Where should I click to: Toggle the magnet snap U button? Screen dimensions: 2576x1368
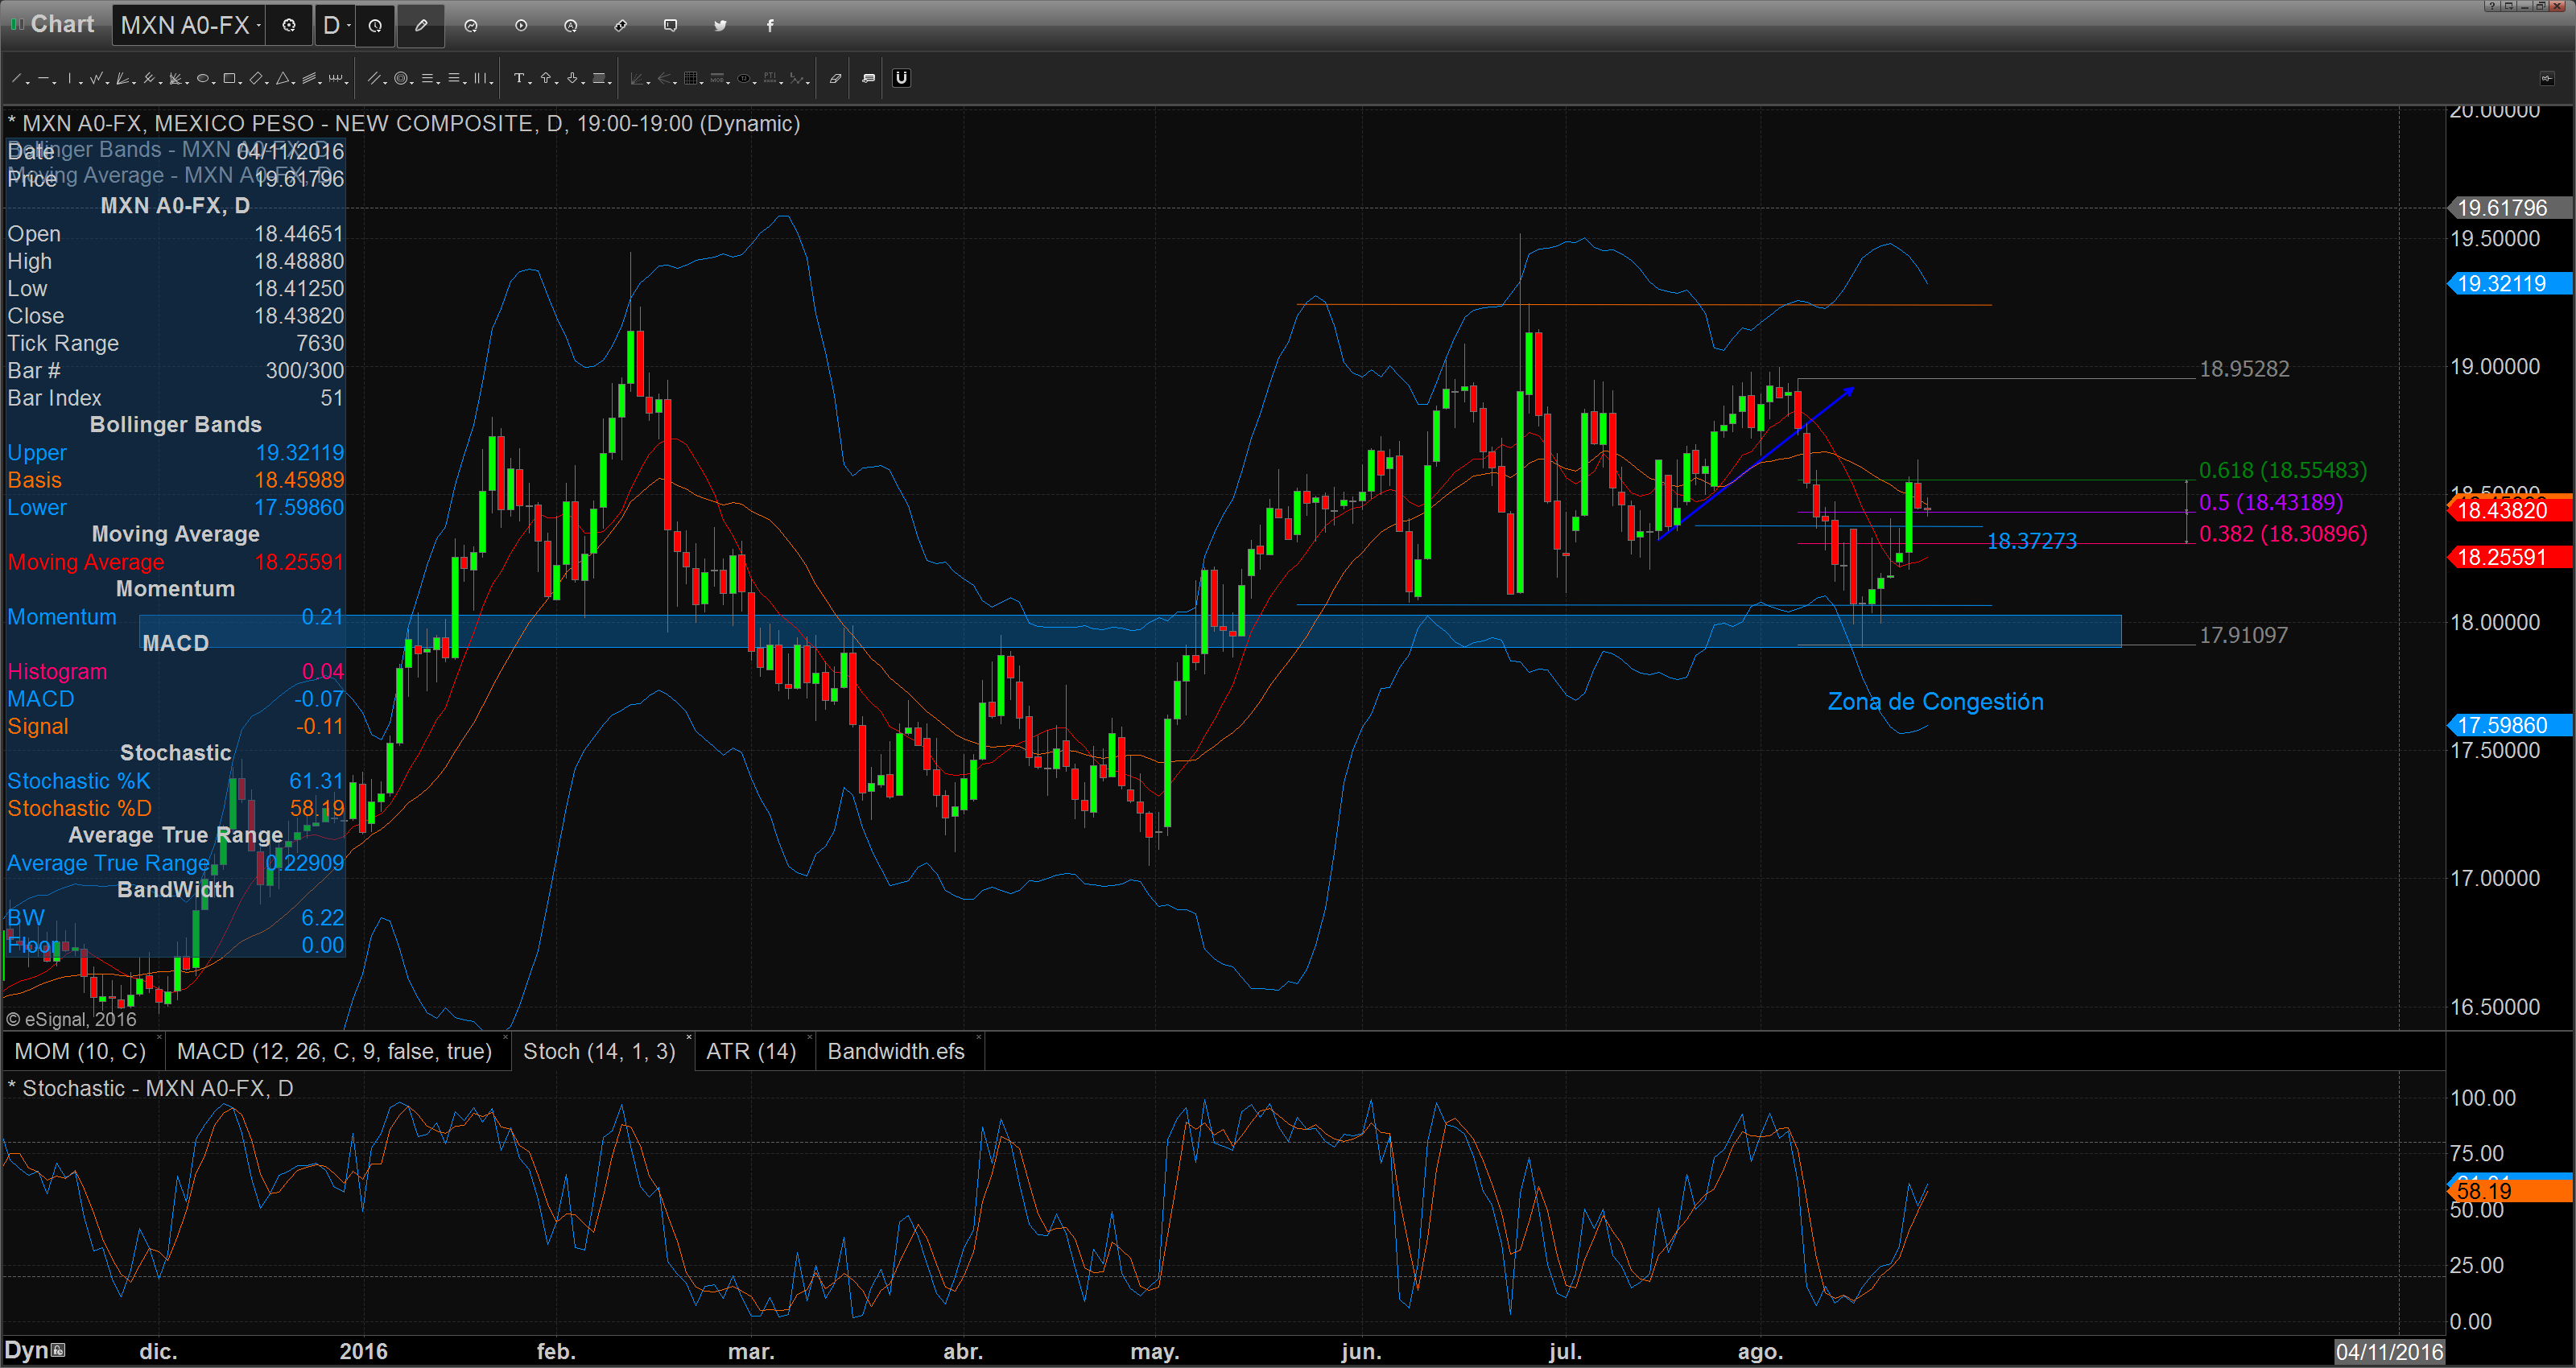click(901, 78)
